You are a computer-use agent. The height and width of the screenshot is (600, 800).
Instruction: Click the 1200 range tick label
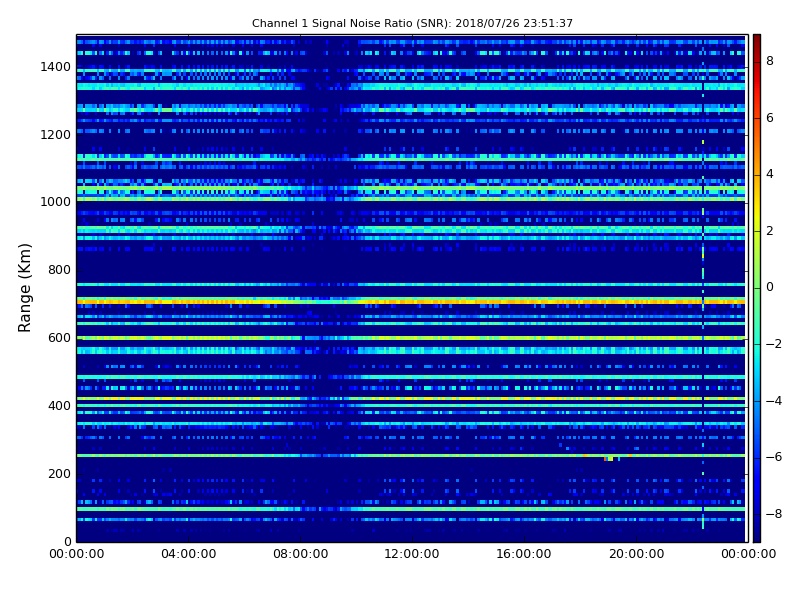pos(56,135)
